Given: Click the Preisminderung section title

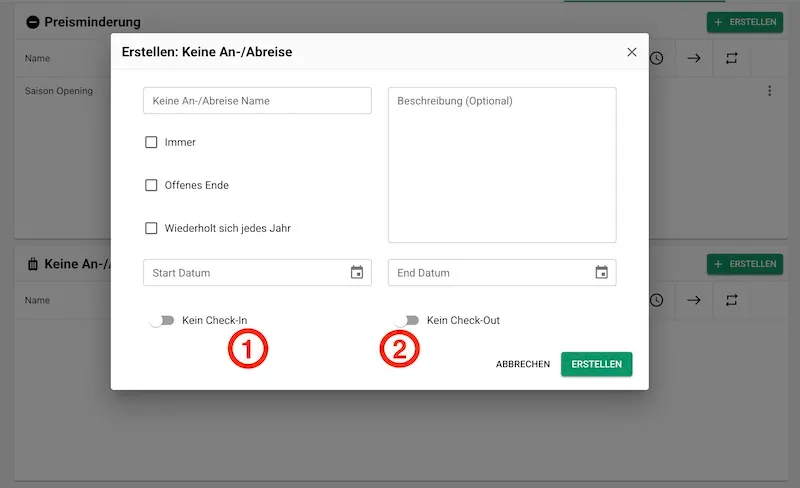Looking at the screenshot, I should (92, 22).
